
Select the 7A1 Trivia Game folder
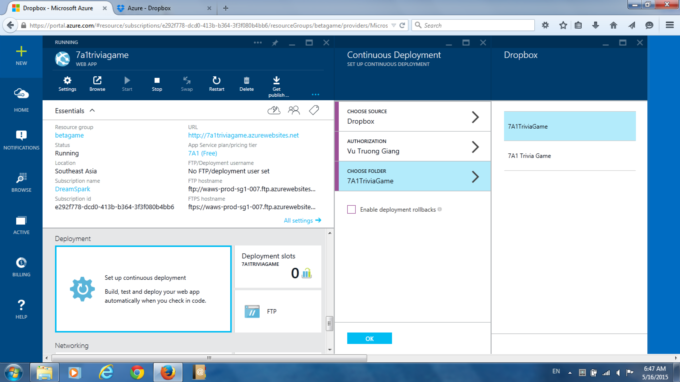[x=569, y=156]
